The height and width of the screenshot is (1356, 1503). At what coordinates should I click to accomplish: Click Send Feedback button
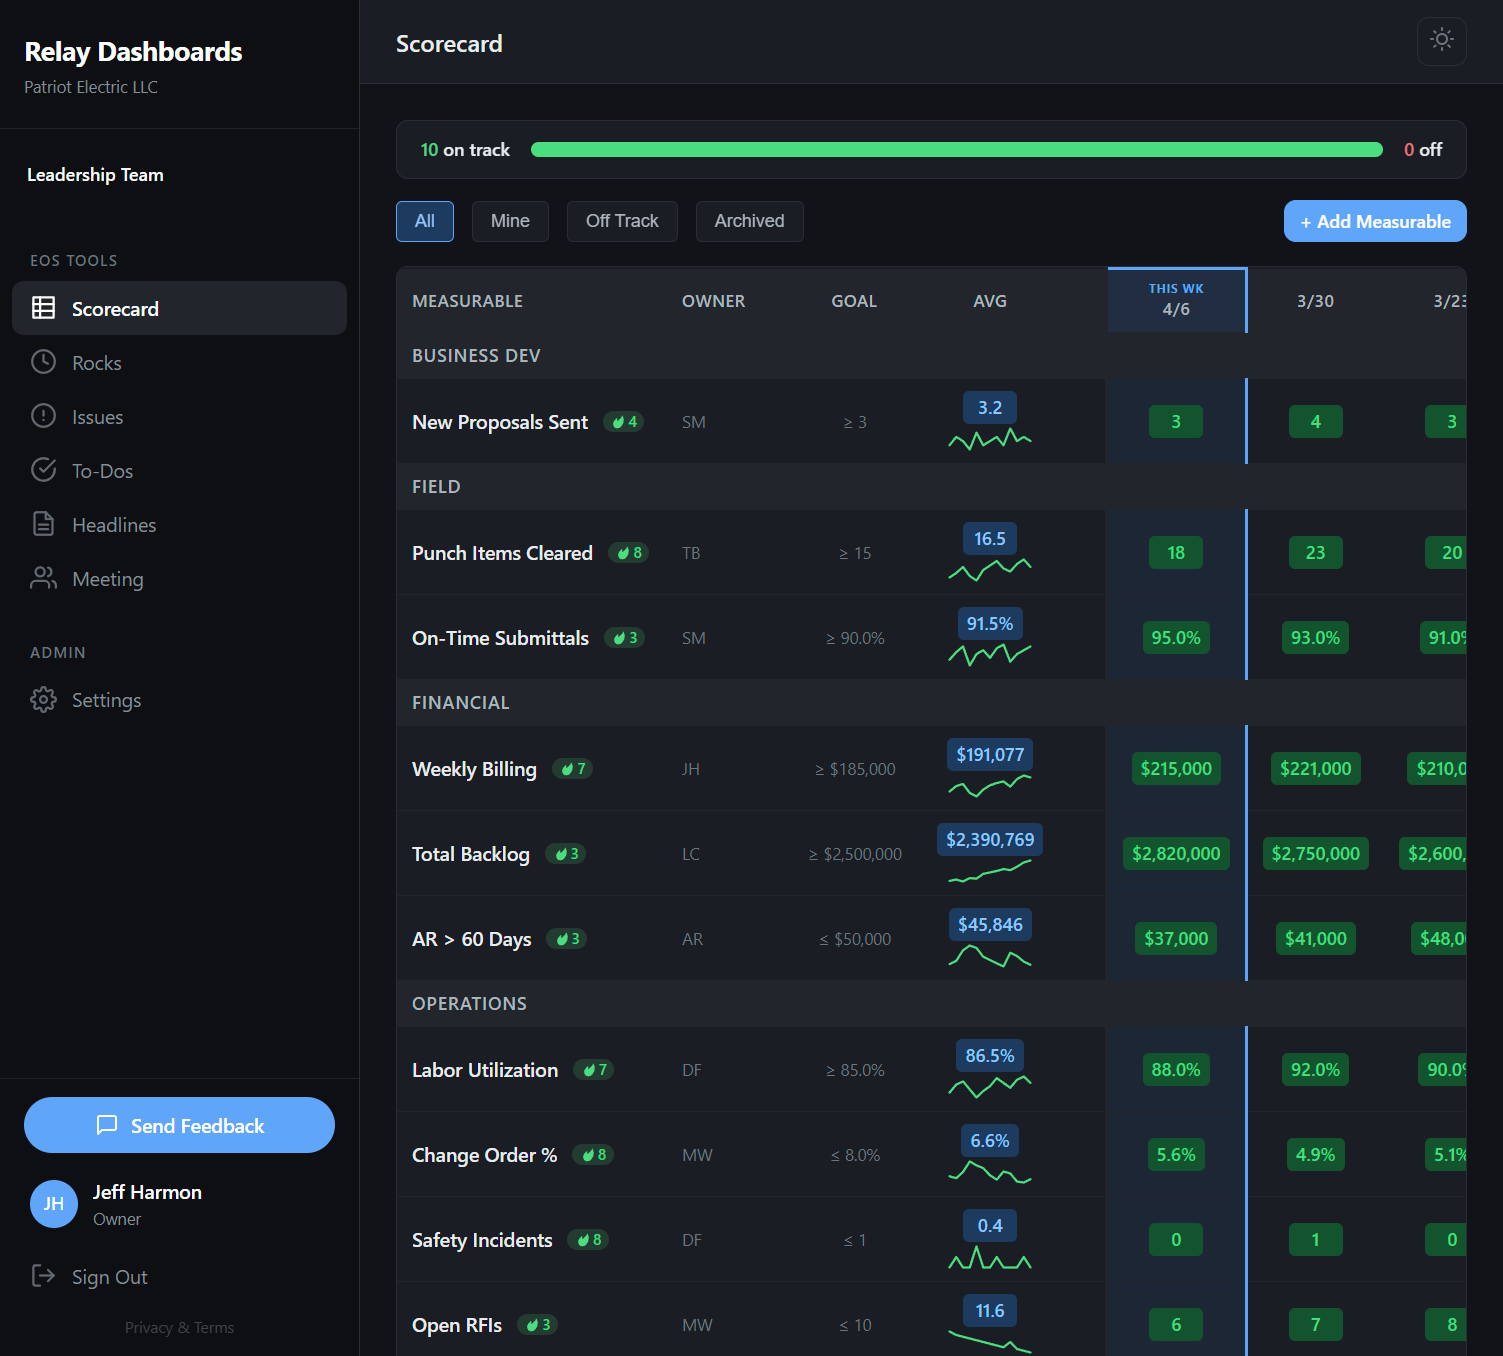tap(179, 1125)
